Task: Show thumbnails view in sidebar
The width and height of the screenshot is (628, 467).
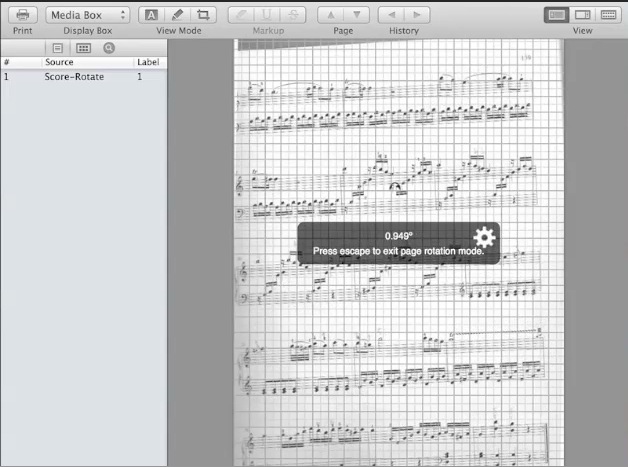Action: click(x=83, y=47)
